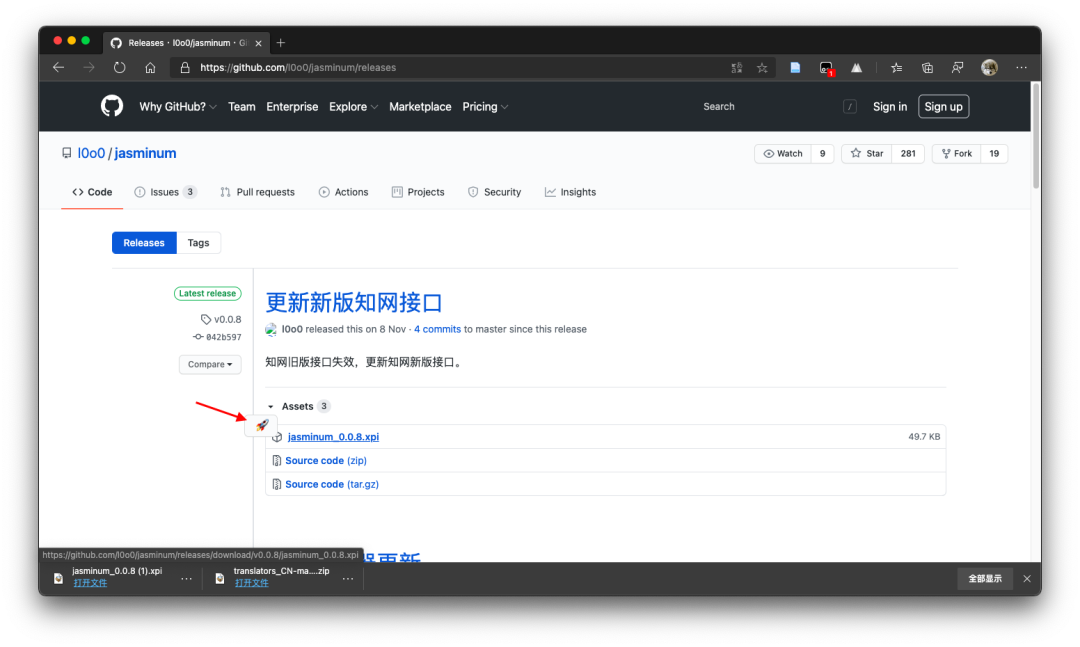Open options for jasminum_0.0.8 (1).xpi download
1080x647 pixels.
[187, 579]
